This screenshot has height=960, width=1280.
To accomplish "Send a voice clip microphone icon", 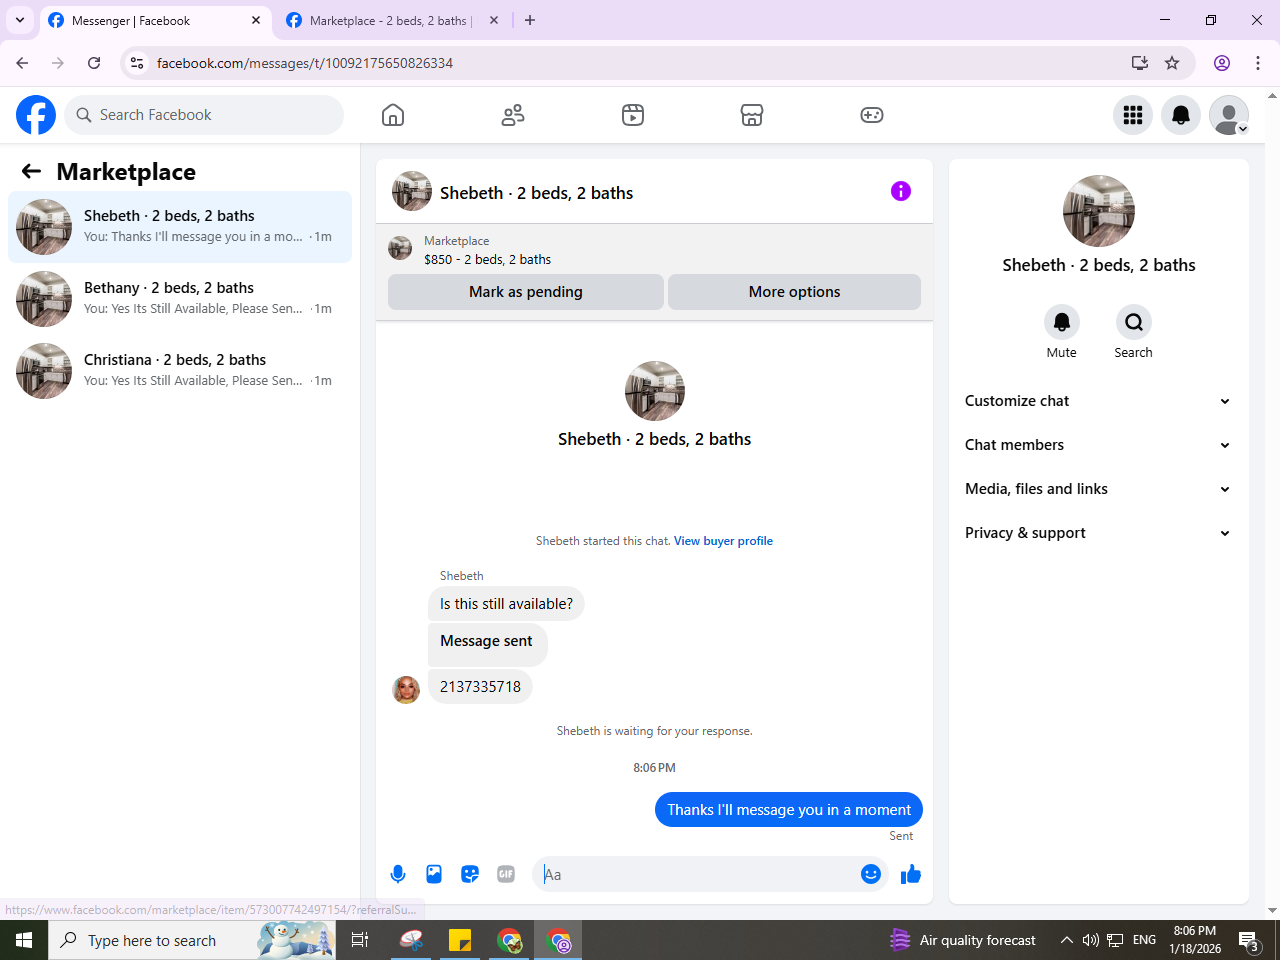I will [398, 874].
